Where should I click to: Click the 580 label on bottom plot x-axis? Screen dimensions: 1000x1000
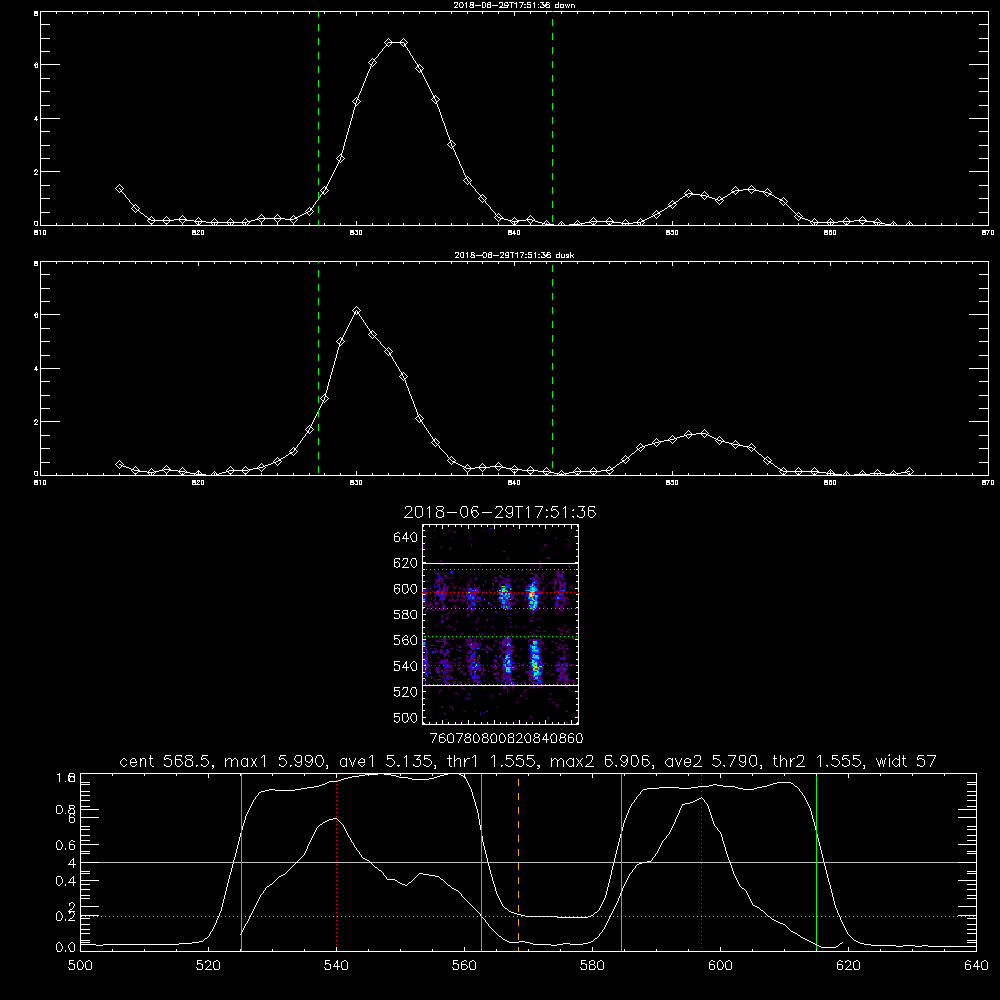tap(592, 966)
